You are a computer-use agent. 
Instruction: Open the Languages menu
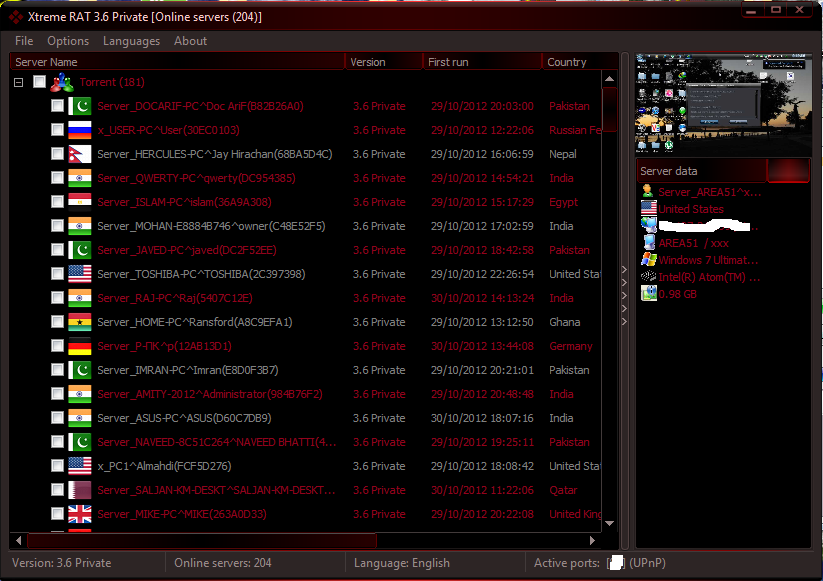[x=131, y=41]
